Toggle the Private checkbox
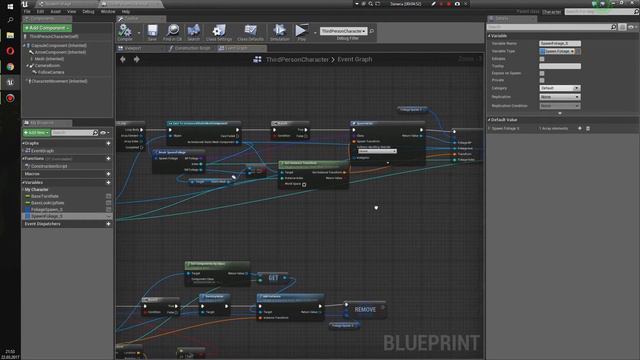640x360 pixels. pyautogui.click(x=542, y=80)
